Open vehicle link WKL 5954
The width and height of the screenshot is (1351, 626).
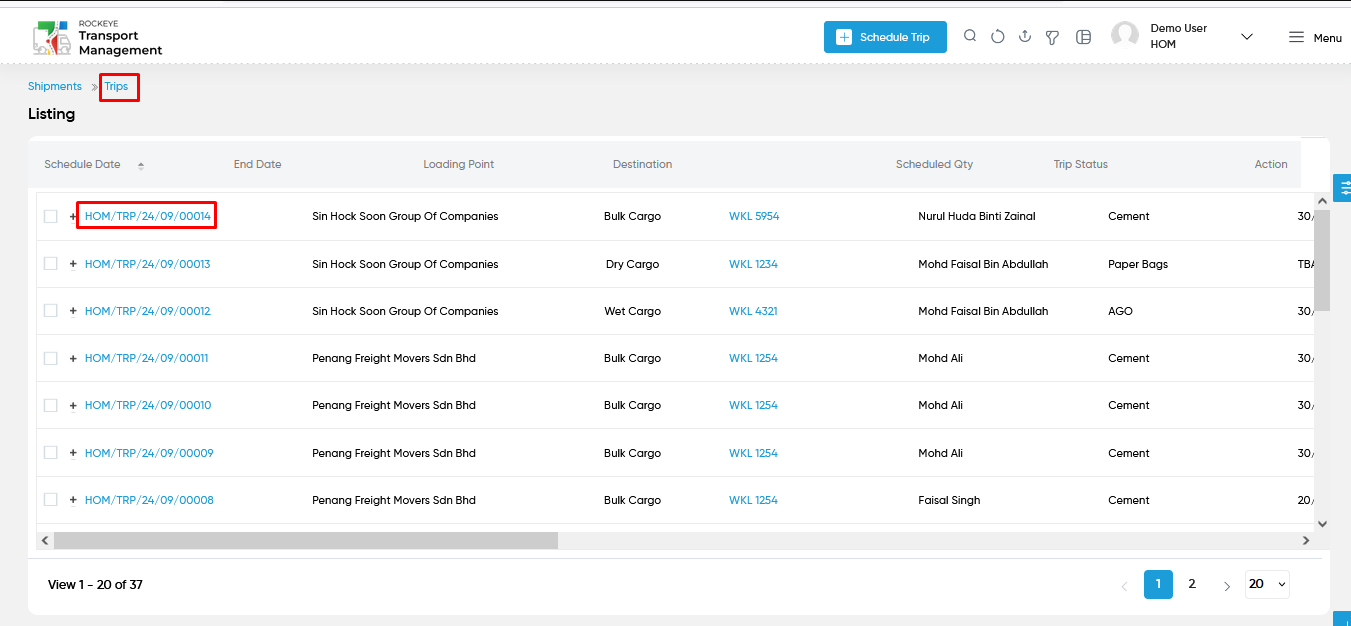[x=754, y=216]
